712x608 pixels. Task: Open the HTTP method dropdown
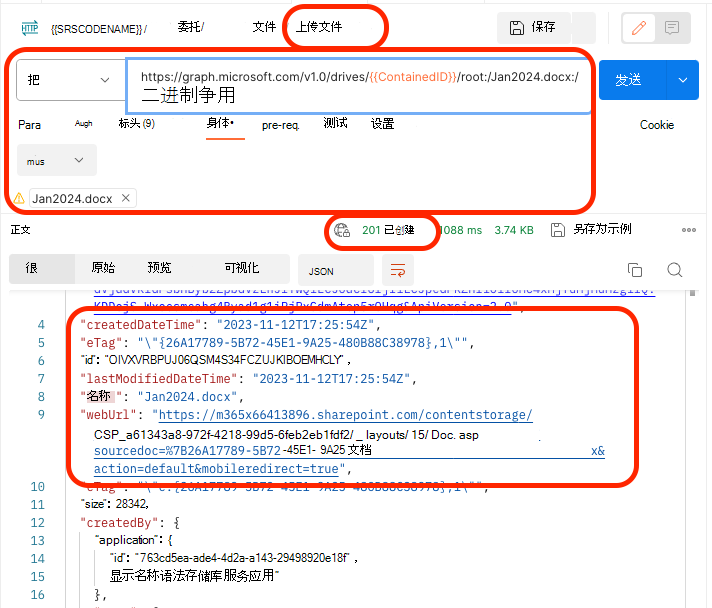coord(71,80)
